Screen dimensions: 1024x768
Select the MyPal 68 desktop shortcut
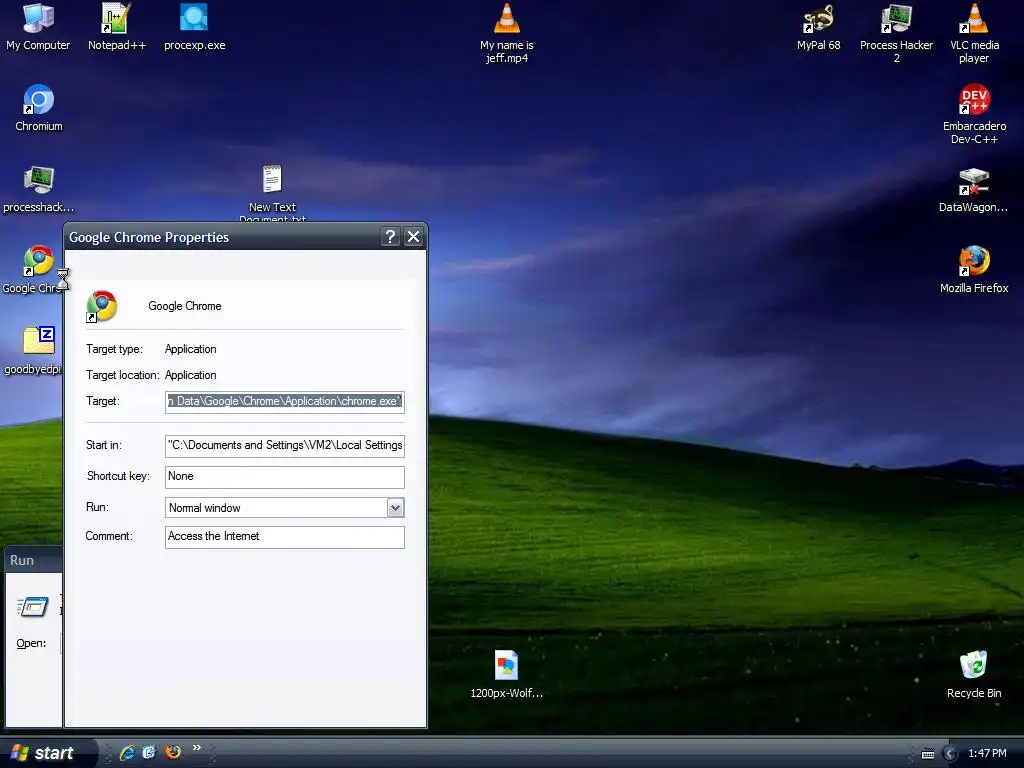pyautogui.click(x=818, y=27)
